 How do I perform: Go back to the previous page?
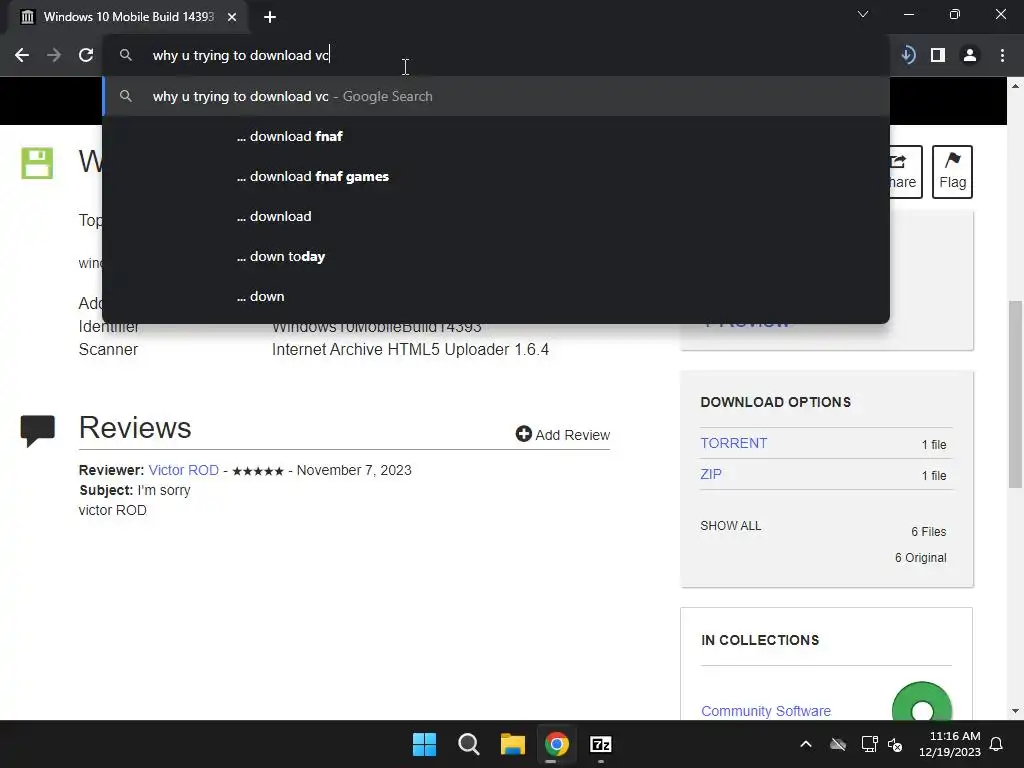click(x=22, y=56)
